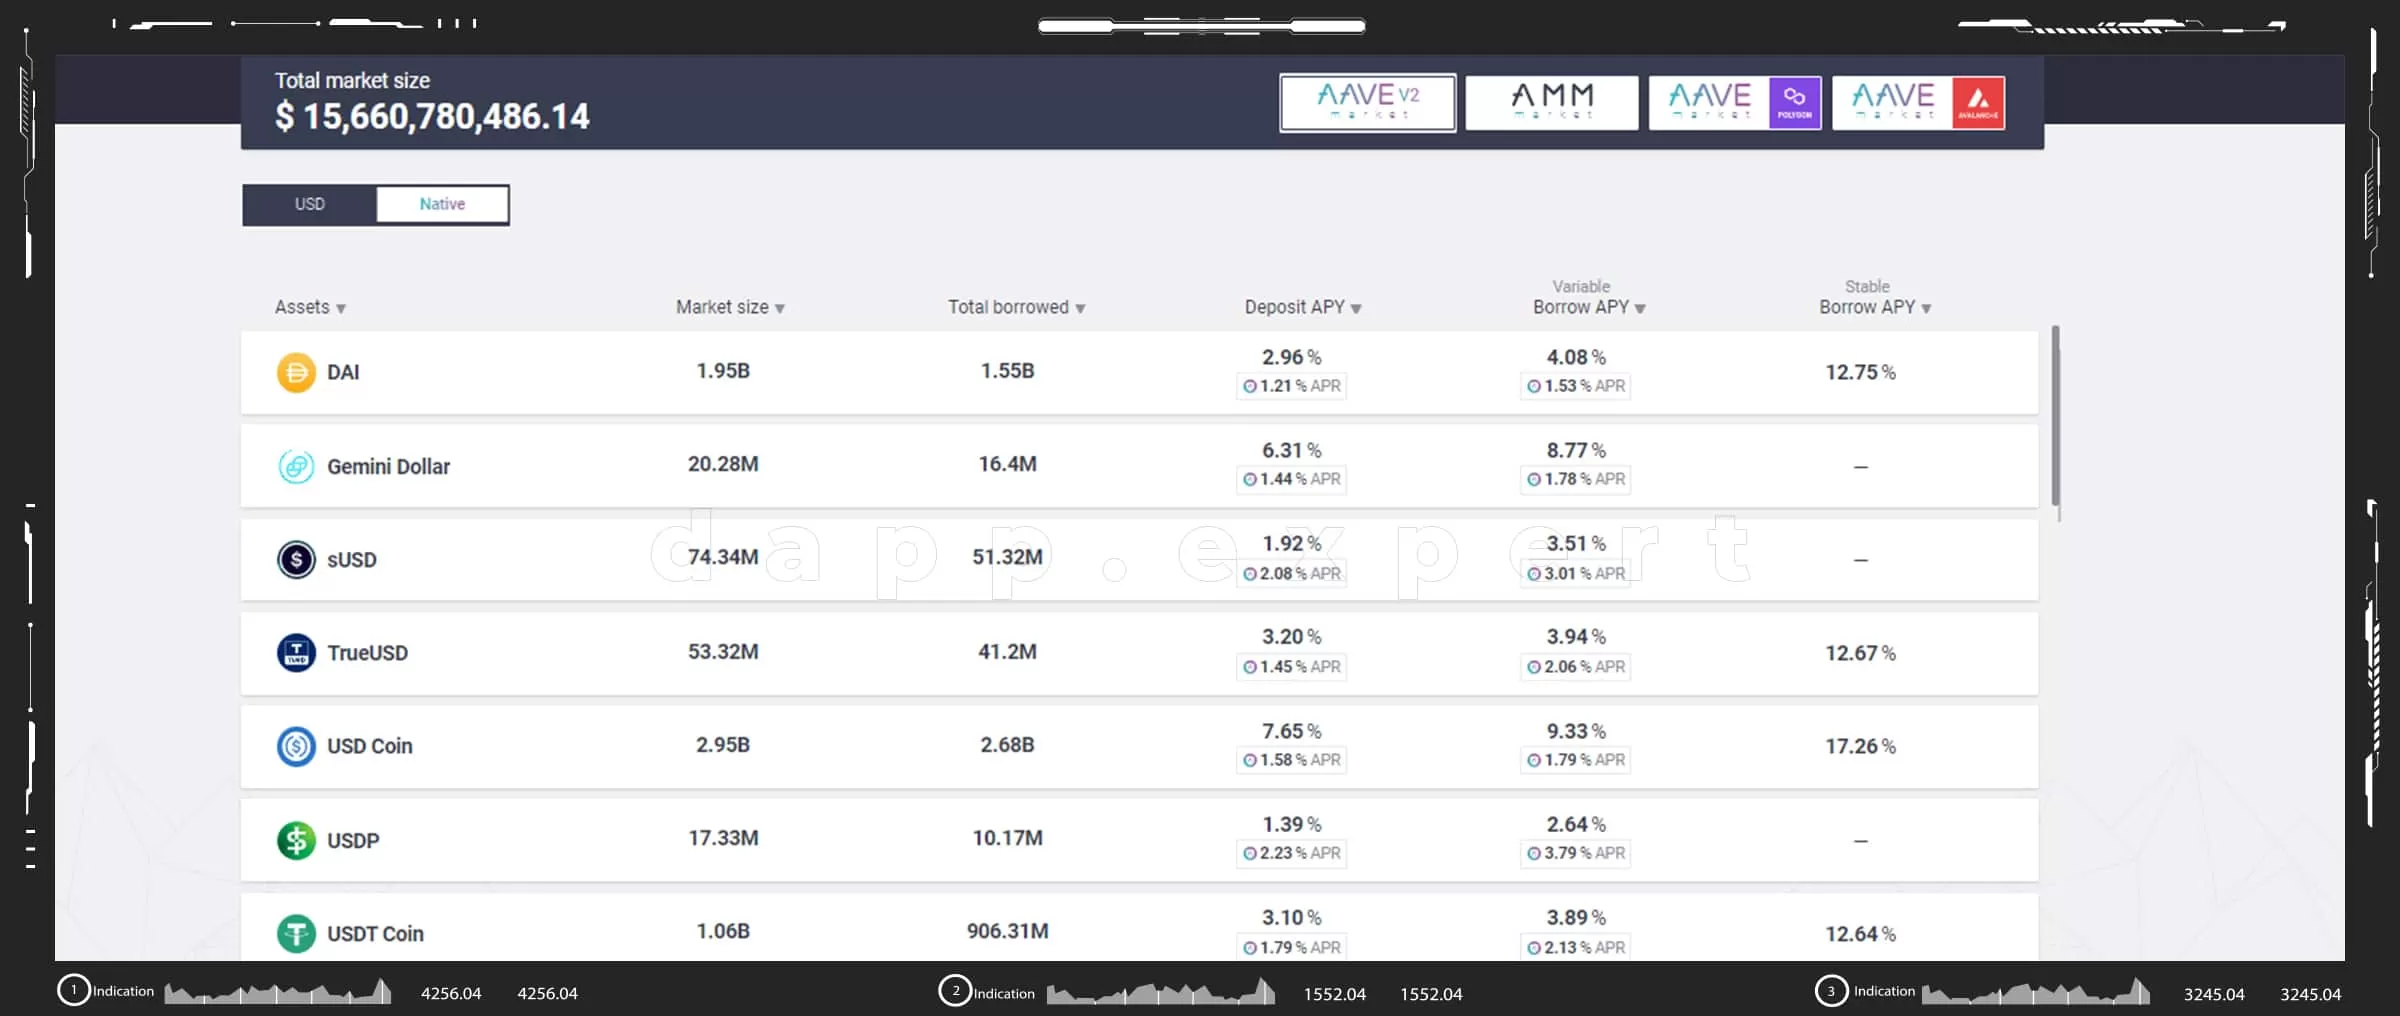Sort by Assets column
Viewport: 2400px width, 1016px height.
click(x=310, y=307)
